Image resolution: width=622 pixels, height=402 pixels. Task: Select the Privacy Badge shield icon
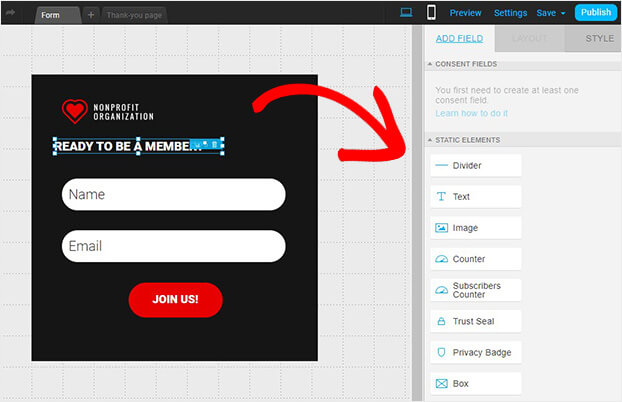click(441, 352)
